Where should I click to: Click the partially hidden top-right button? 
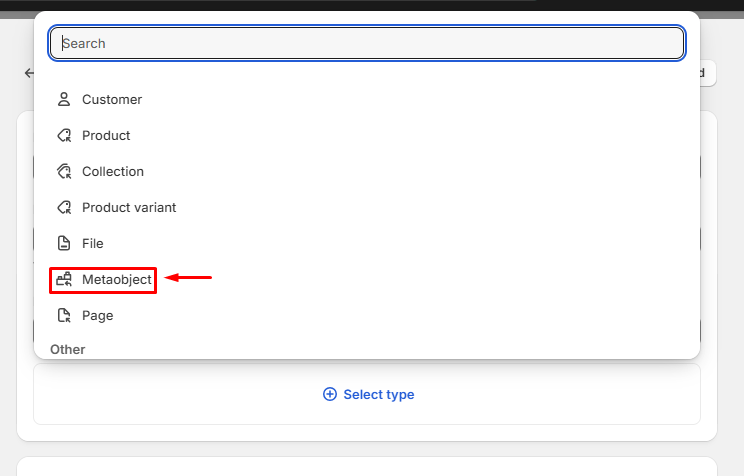[707, 73]
